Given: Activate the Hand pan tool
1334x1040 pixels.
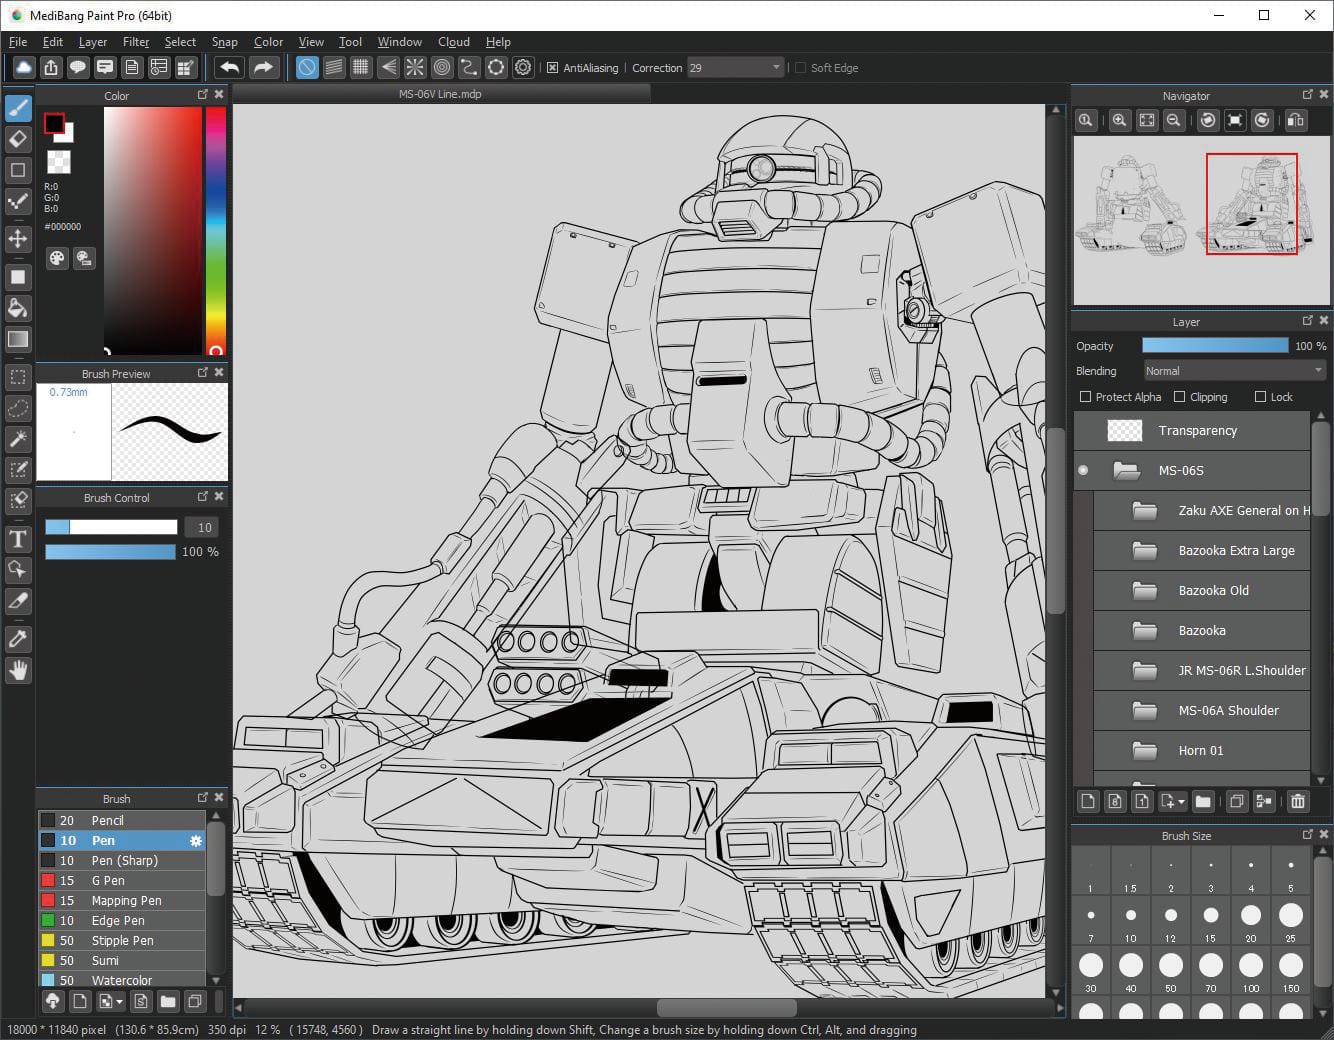Looking at the screenshot, I should 18,671.
